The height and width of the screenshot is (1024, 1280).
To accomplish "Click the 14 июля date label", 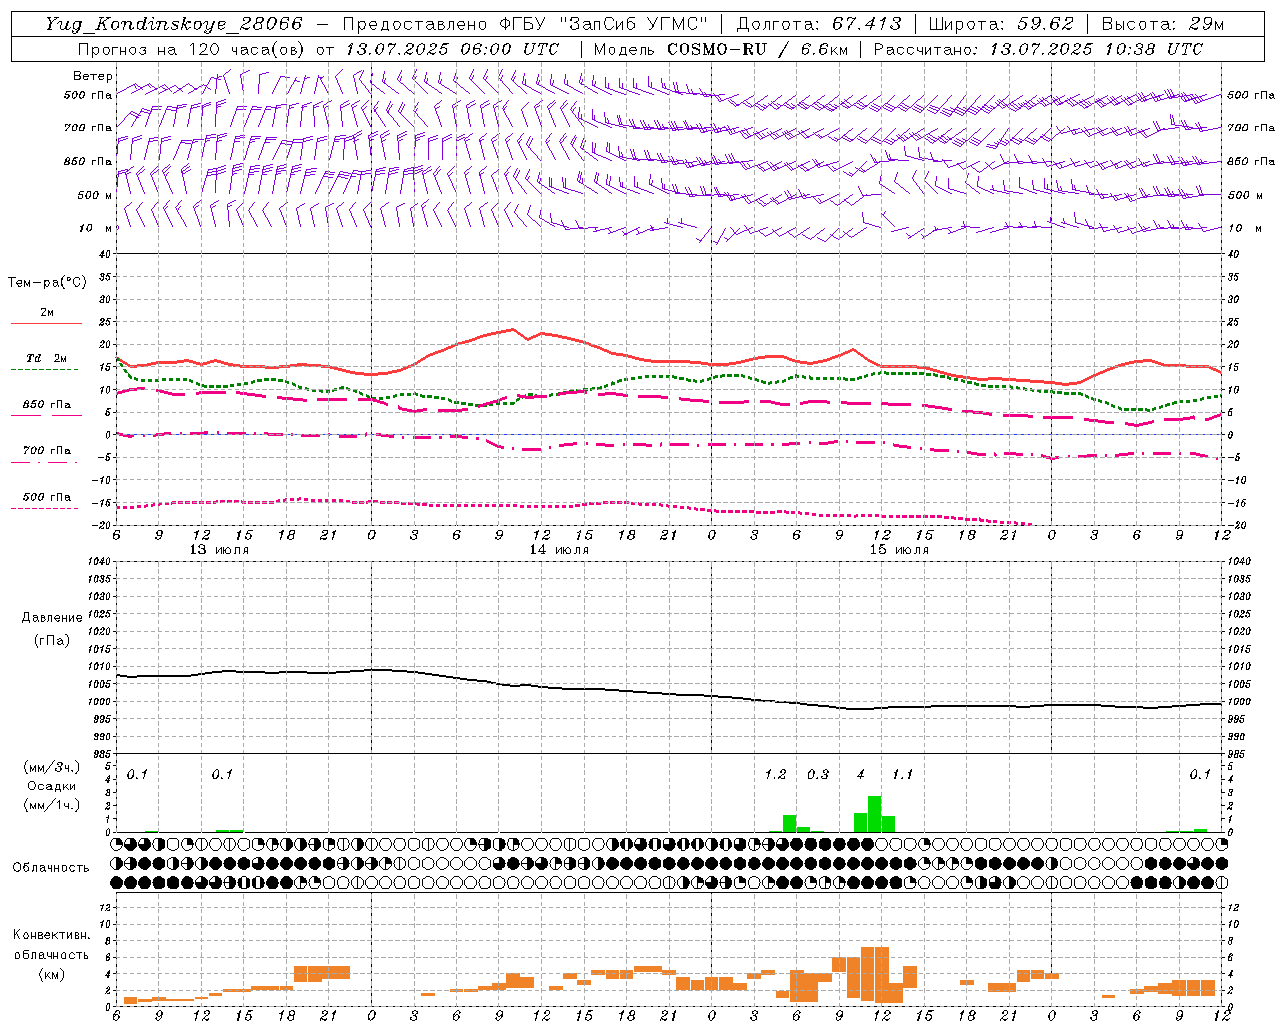I will [559, 550].
